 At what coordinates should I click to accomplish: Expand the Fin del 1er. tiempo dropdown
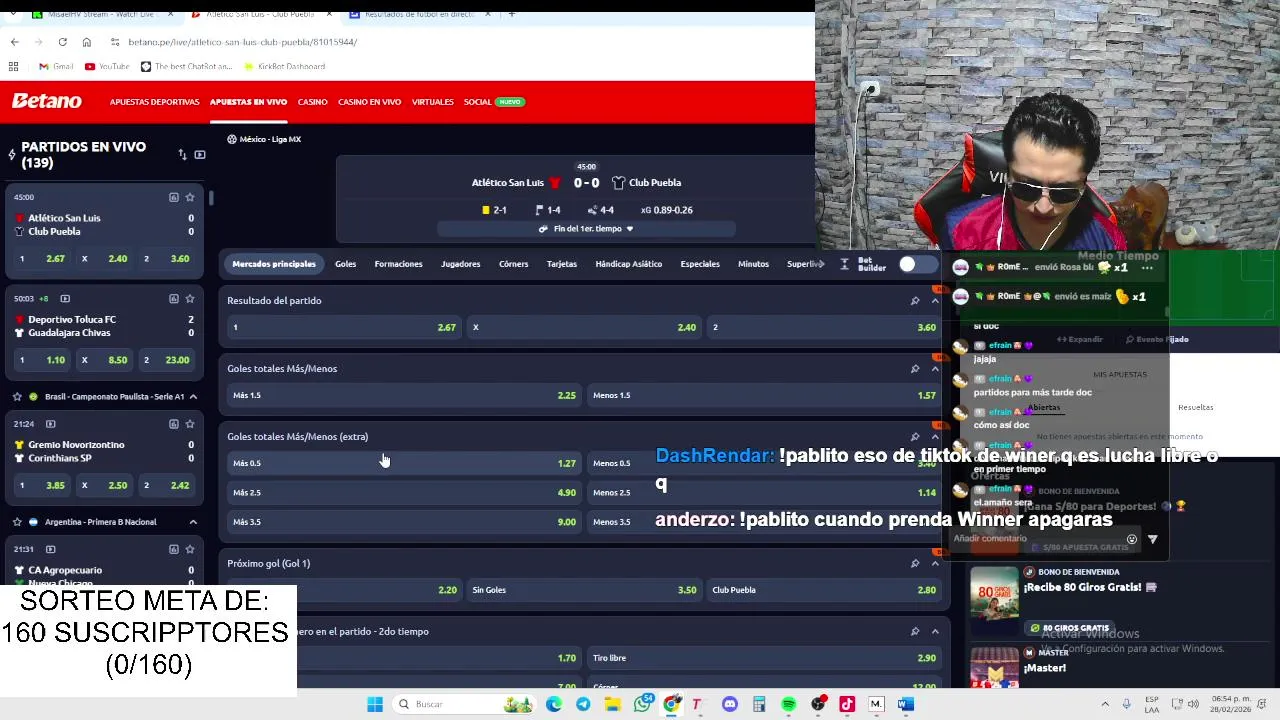[x=586, y=229]
